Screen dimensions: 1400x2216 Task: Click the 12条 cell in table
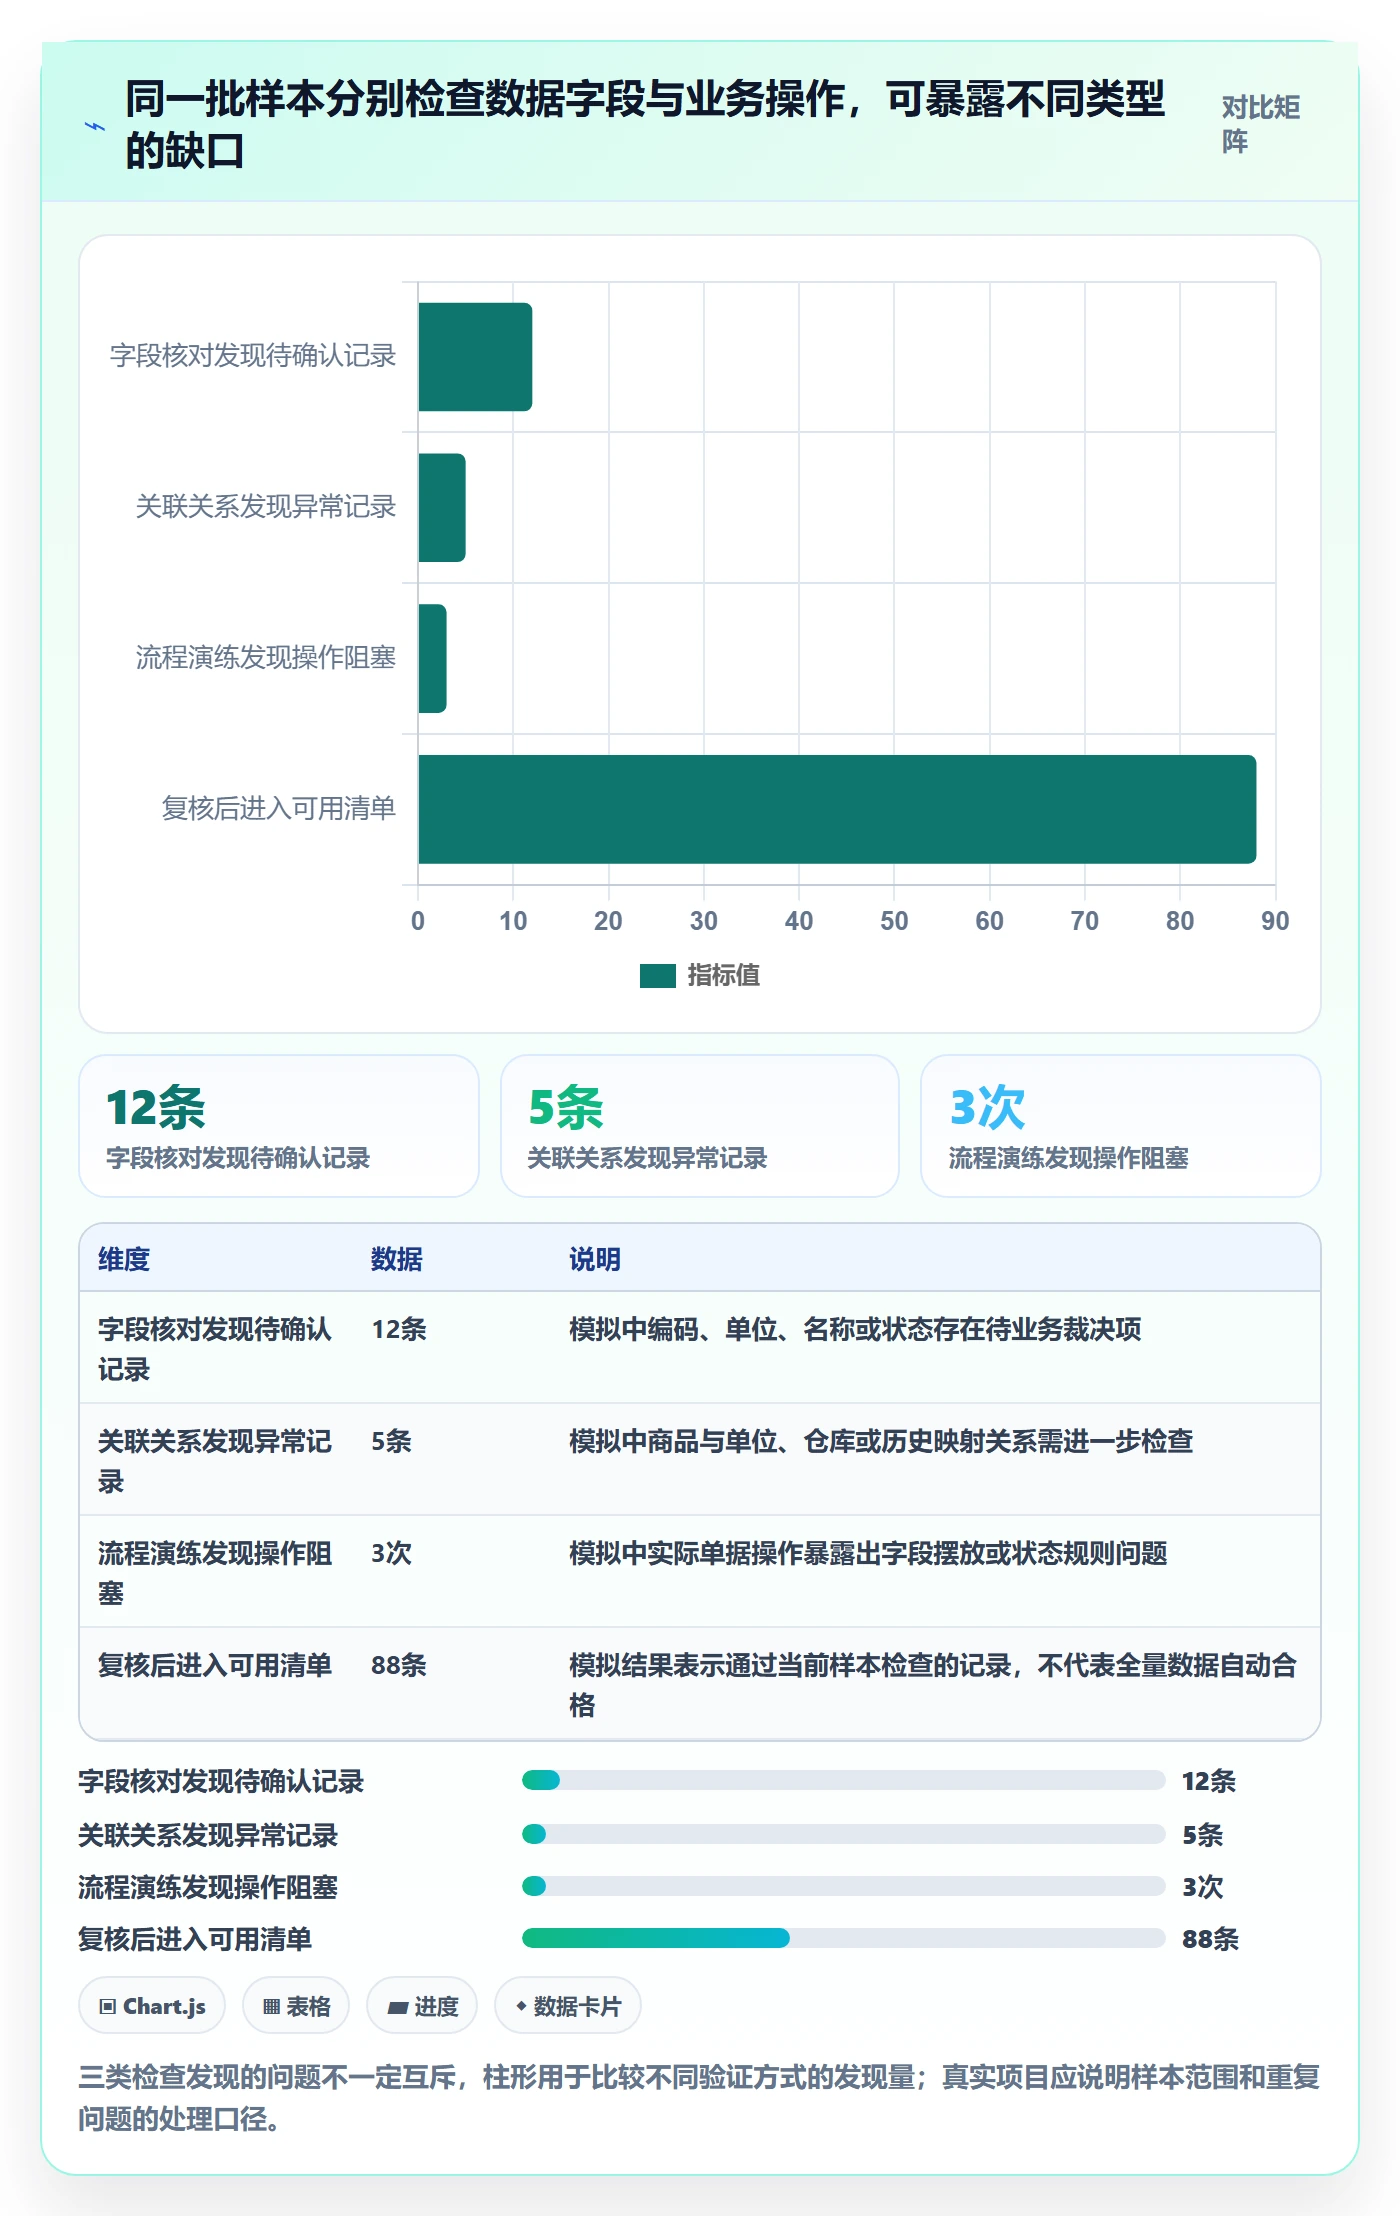click(x=399, y=1329)
